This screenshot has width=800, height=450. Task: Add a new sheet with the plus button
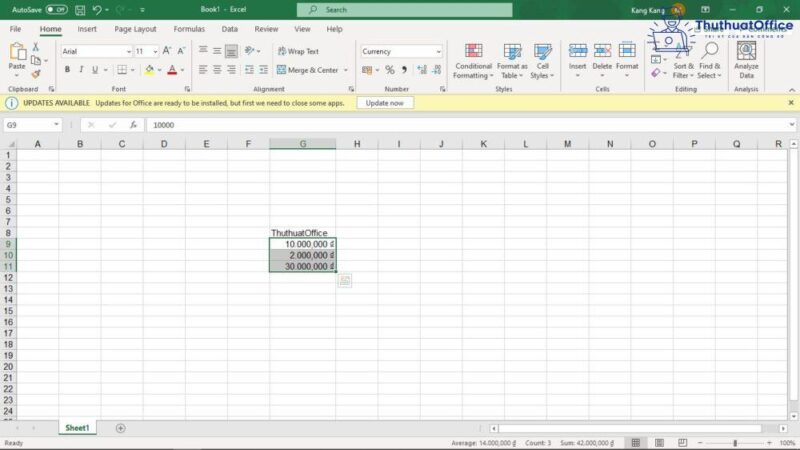click(x=120, y=428)
